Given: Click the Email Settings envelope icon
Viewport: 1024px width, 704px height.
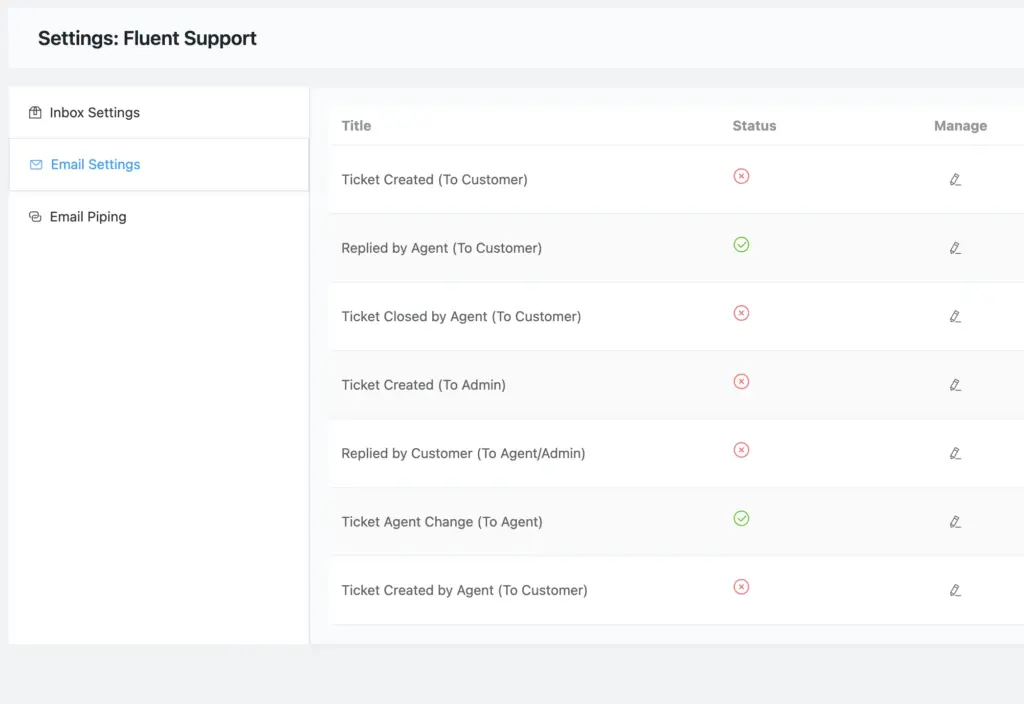Looking at the screenshot, I should 36,165.
